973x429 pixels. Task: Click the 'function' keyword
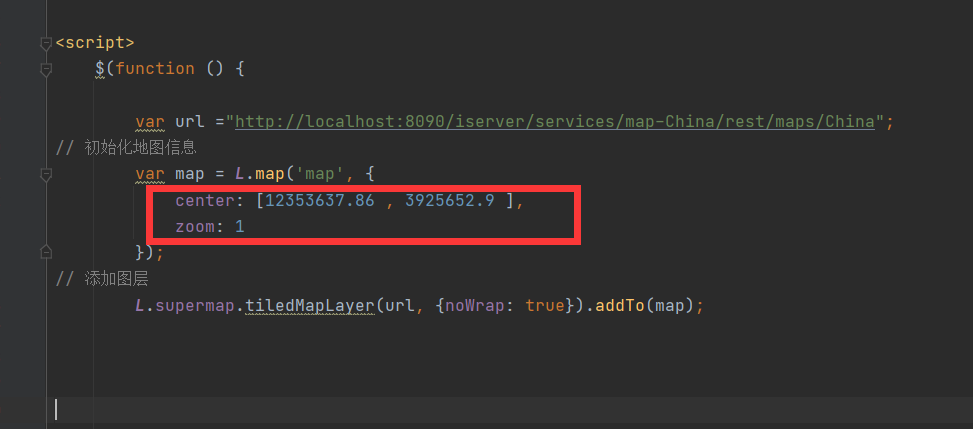[155, 68]
